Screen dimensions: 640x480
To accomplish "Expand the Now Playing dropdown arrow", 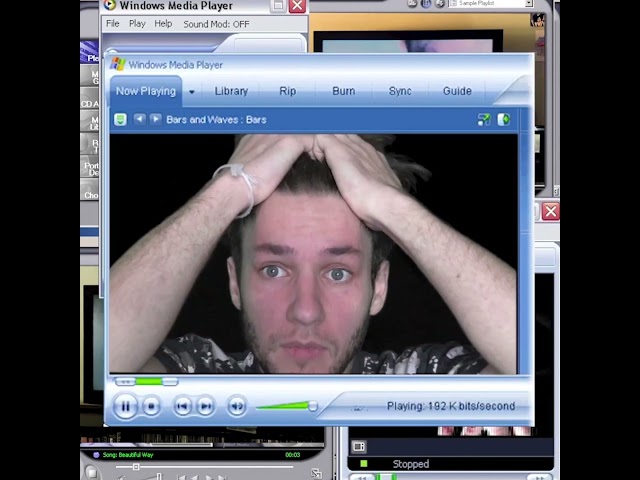I will [191, 92].
